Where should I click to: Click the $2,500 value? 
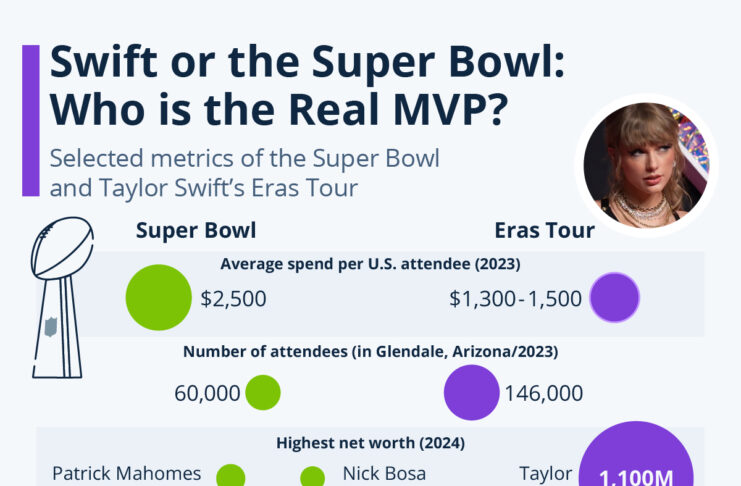pyautogui.click(x=233, y=298)
